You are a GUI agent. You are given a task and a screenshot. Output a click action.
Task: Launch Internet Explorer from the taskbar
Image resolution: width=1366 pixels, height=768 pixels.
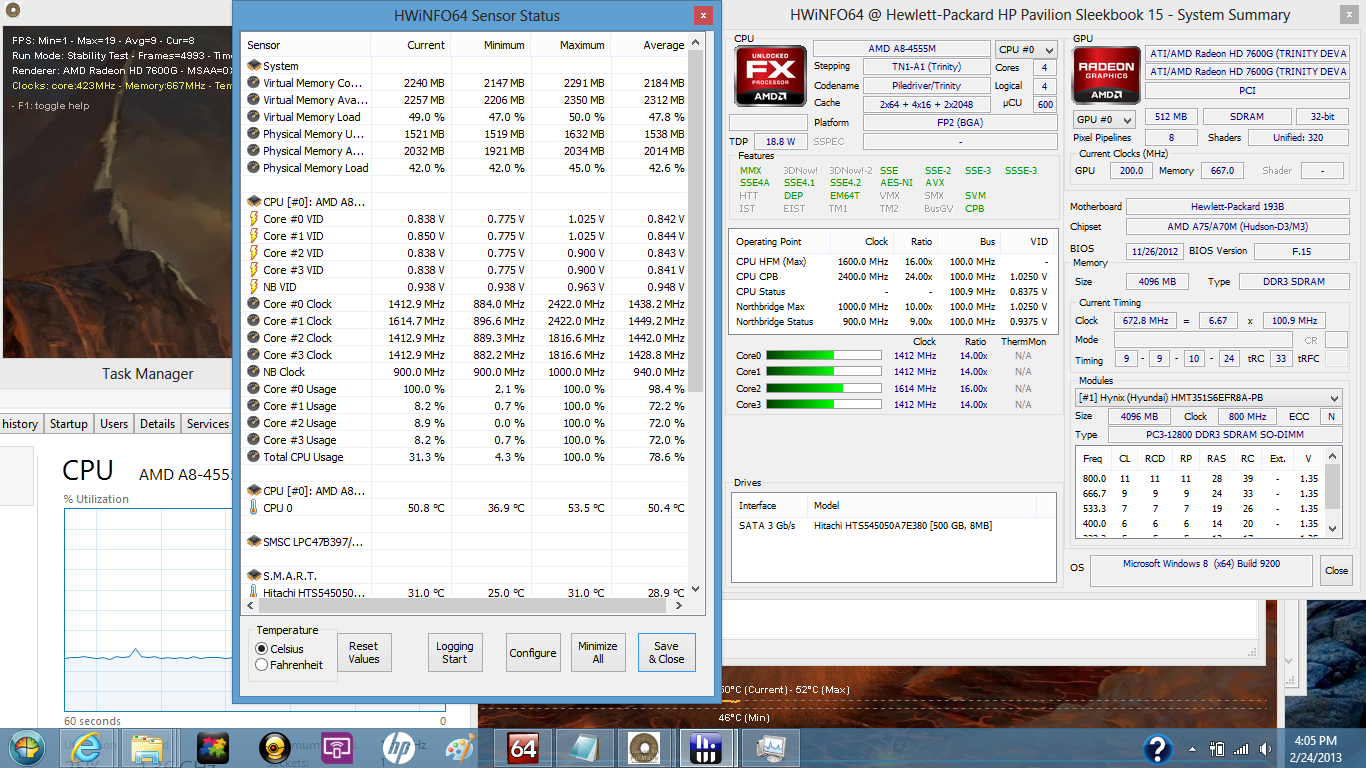[88, 747]
